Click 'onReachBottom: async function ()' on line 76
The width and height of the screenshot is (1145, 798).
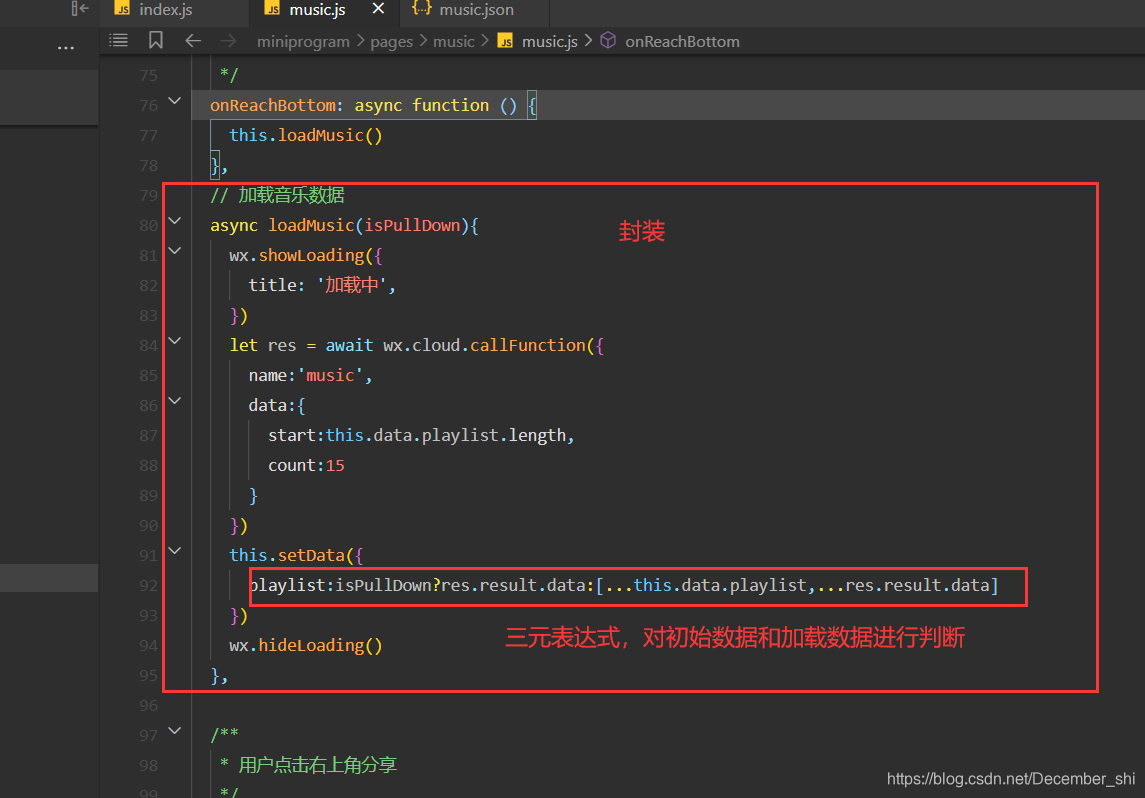[364, 106]
